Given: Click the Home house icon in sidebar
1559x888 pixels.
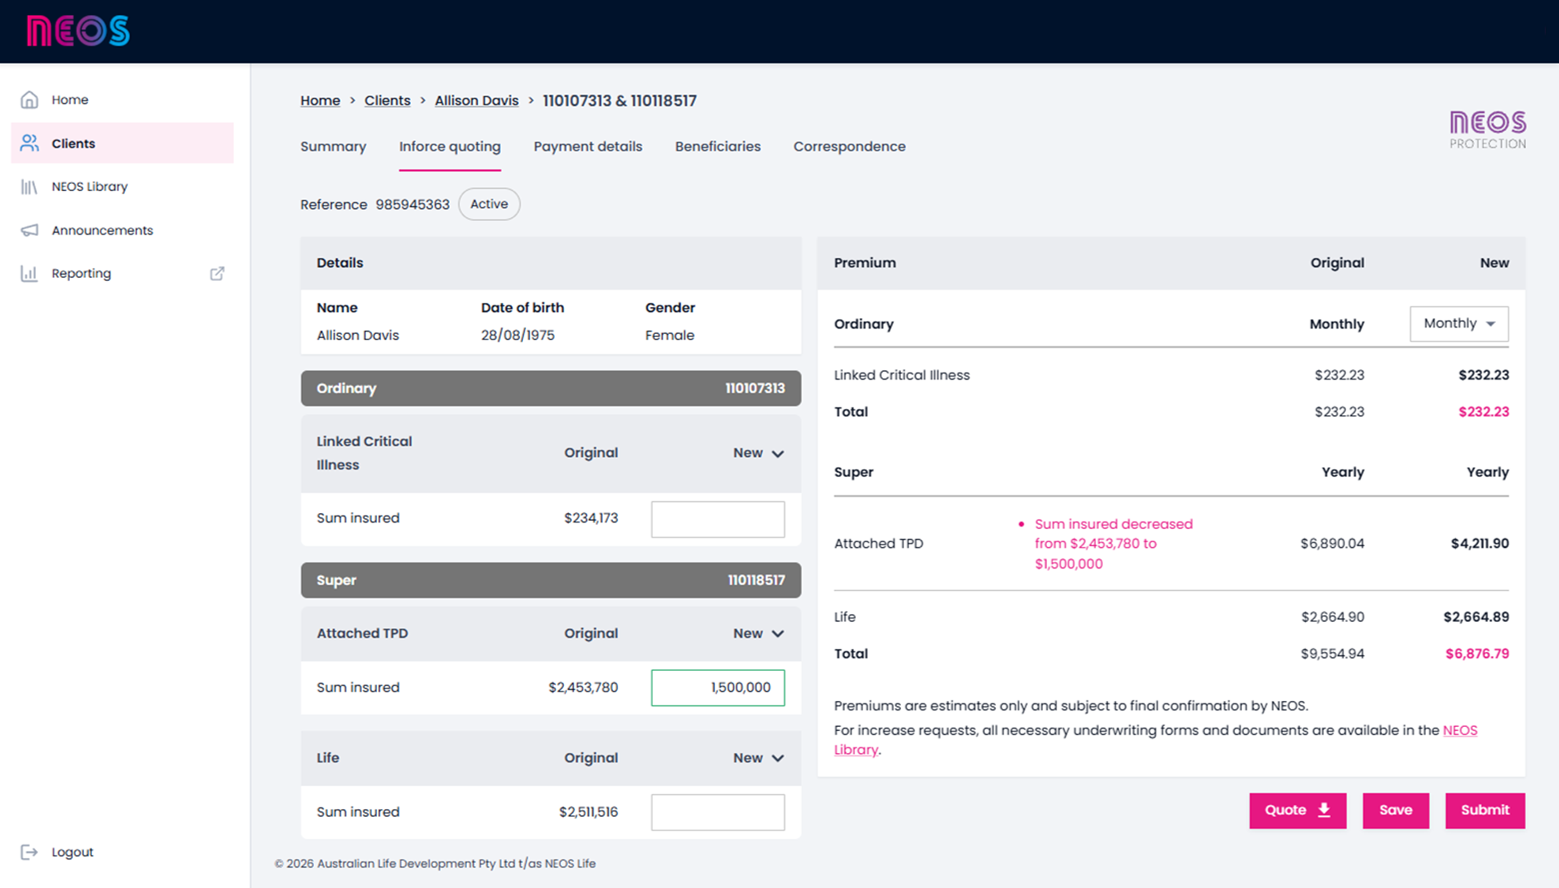Looking at the screenshot, I should 30,100.
